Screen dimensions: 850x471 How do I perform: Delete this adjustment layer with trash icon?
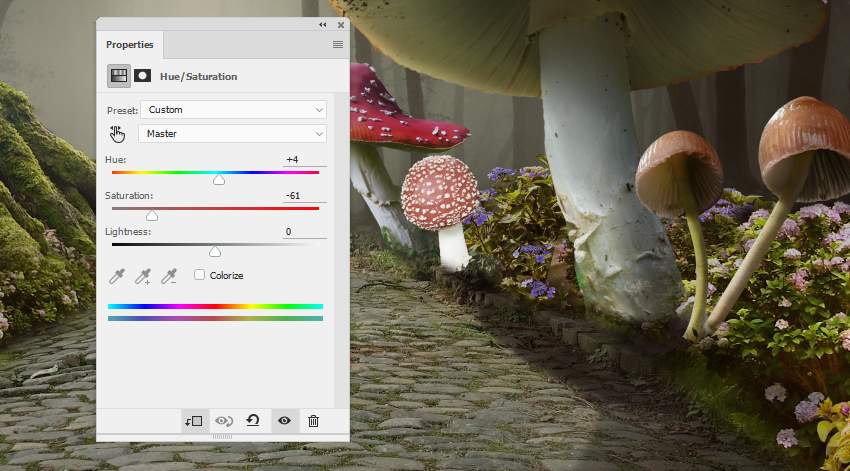(313, 421)
